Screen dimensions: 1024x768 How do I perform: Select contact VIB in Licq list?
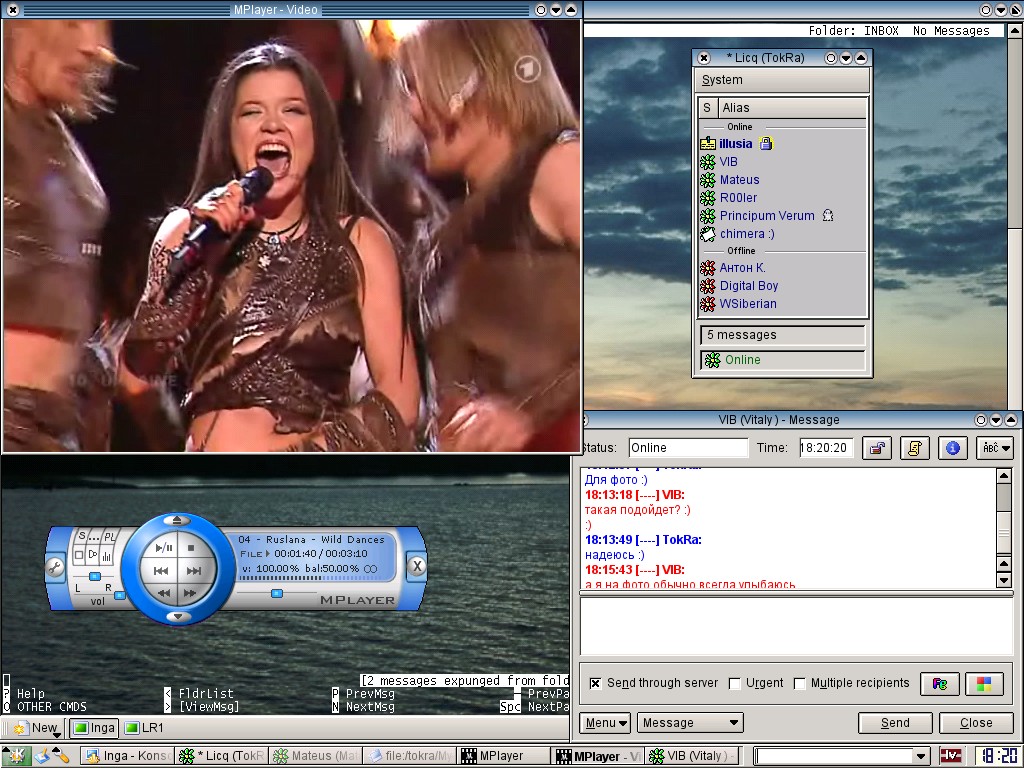click(782, 161)
